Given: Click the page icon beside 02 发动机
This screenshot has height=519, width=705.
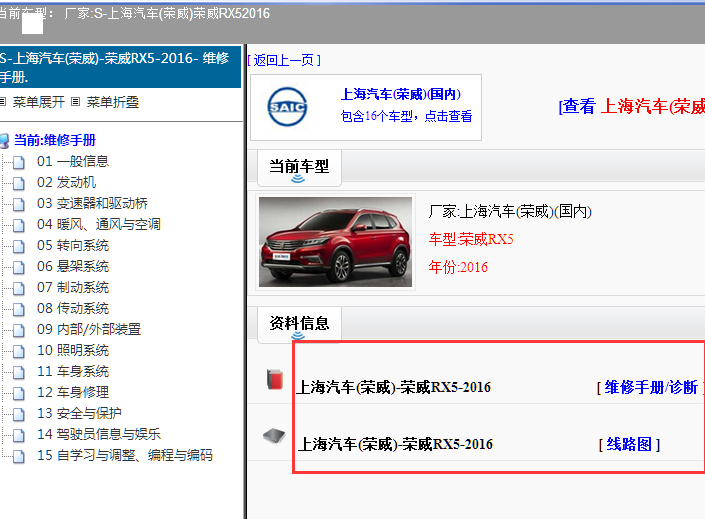Looking at the screenshot, I should tap(19, 183).
